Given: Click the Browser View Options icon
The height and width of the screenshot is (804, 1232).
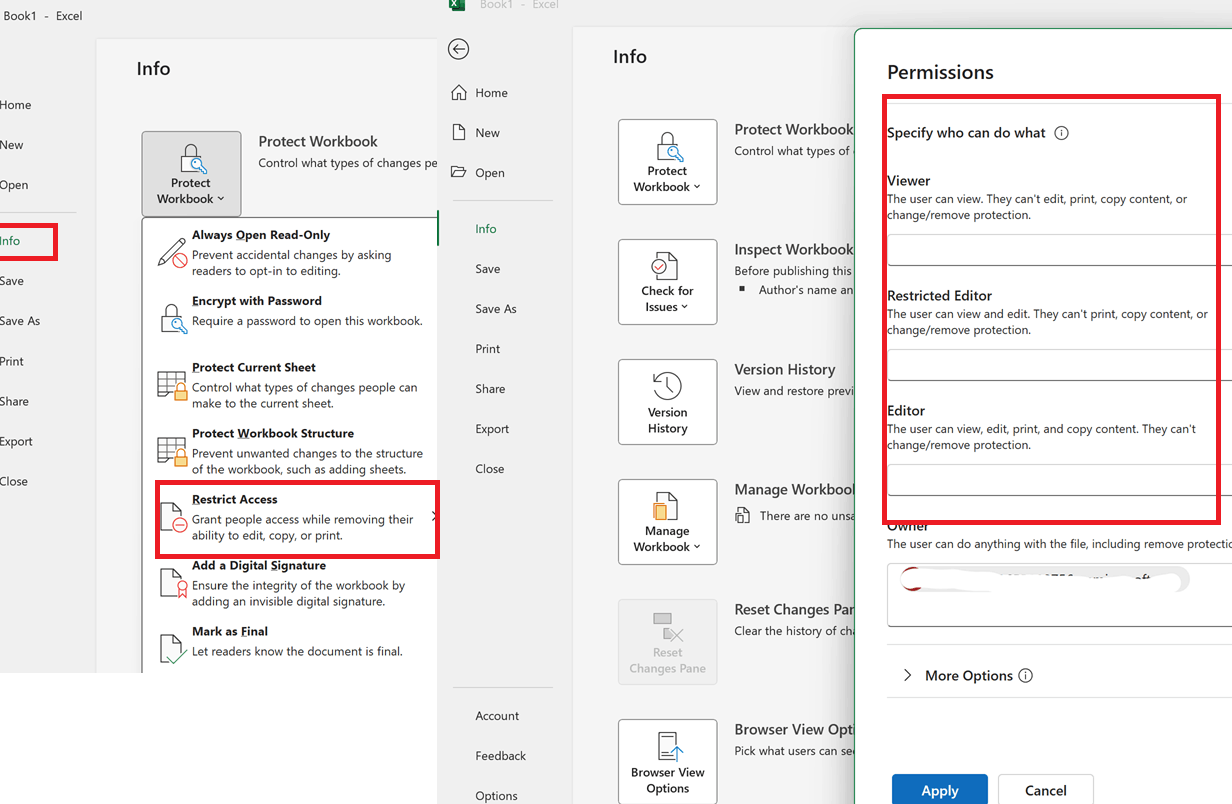Looking at the screenshot, I should (x=667, y=761).
